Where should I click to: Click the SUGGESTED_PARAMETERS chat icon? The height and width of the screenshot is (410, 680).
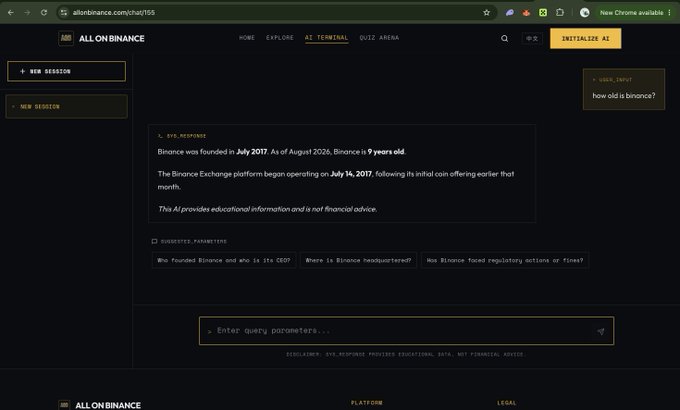coord(154,241)
